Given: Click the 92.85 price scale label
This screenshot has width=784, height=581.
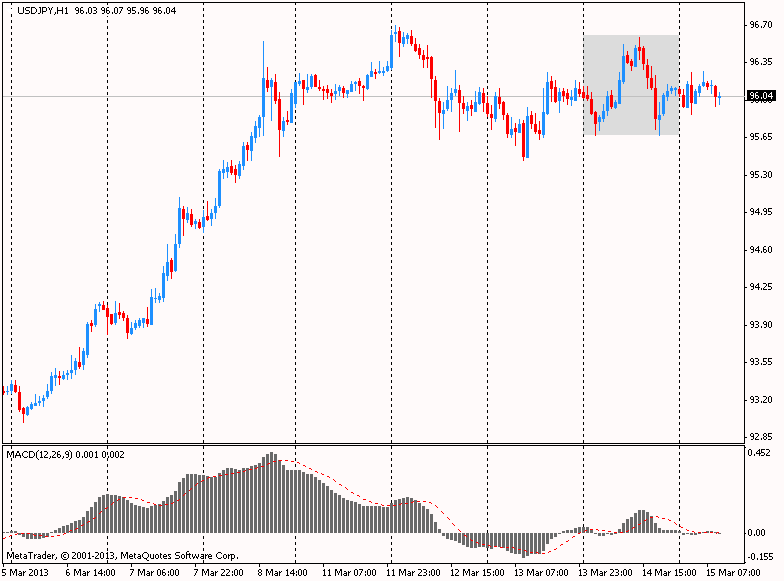Looking at the screenshot, I should (760, 436).
